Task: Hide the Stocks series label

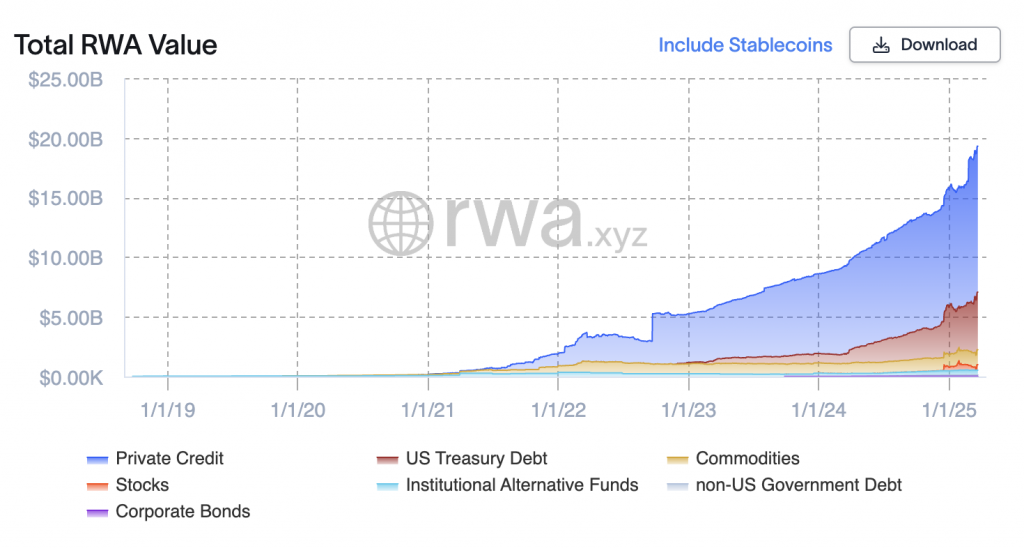Action: pos(142,485)
